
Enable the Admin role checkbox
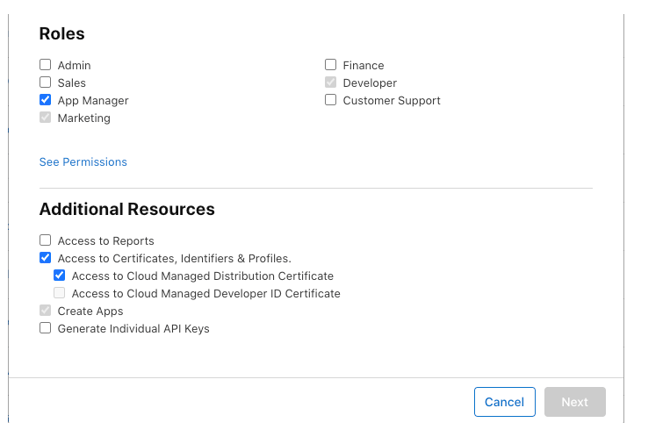click(x=45, y=65)
